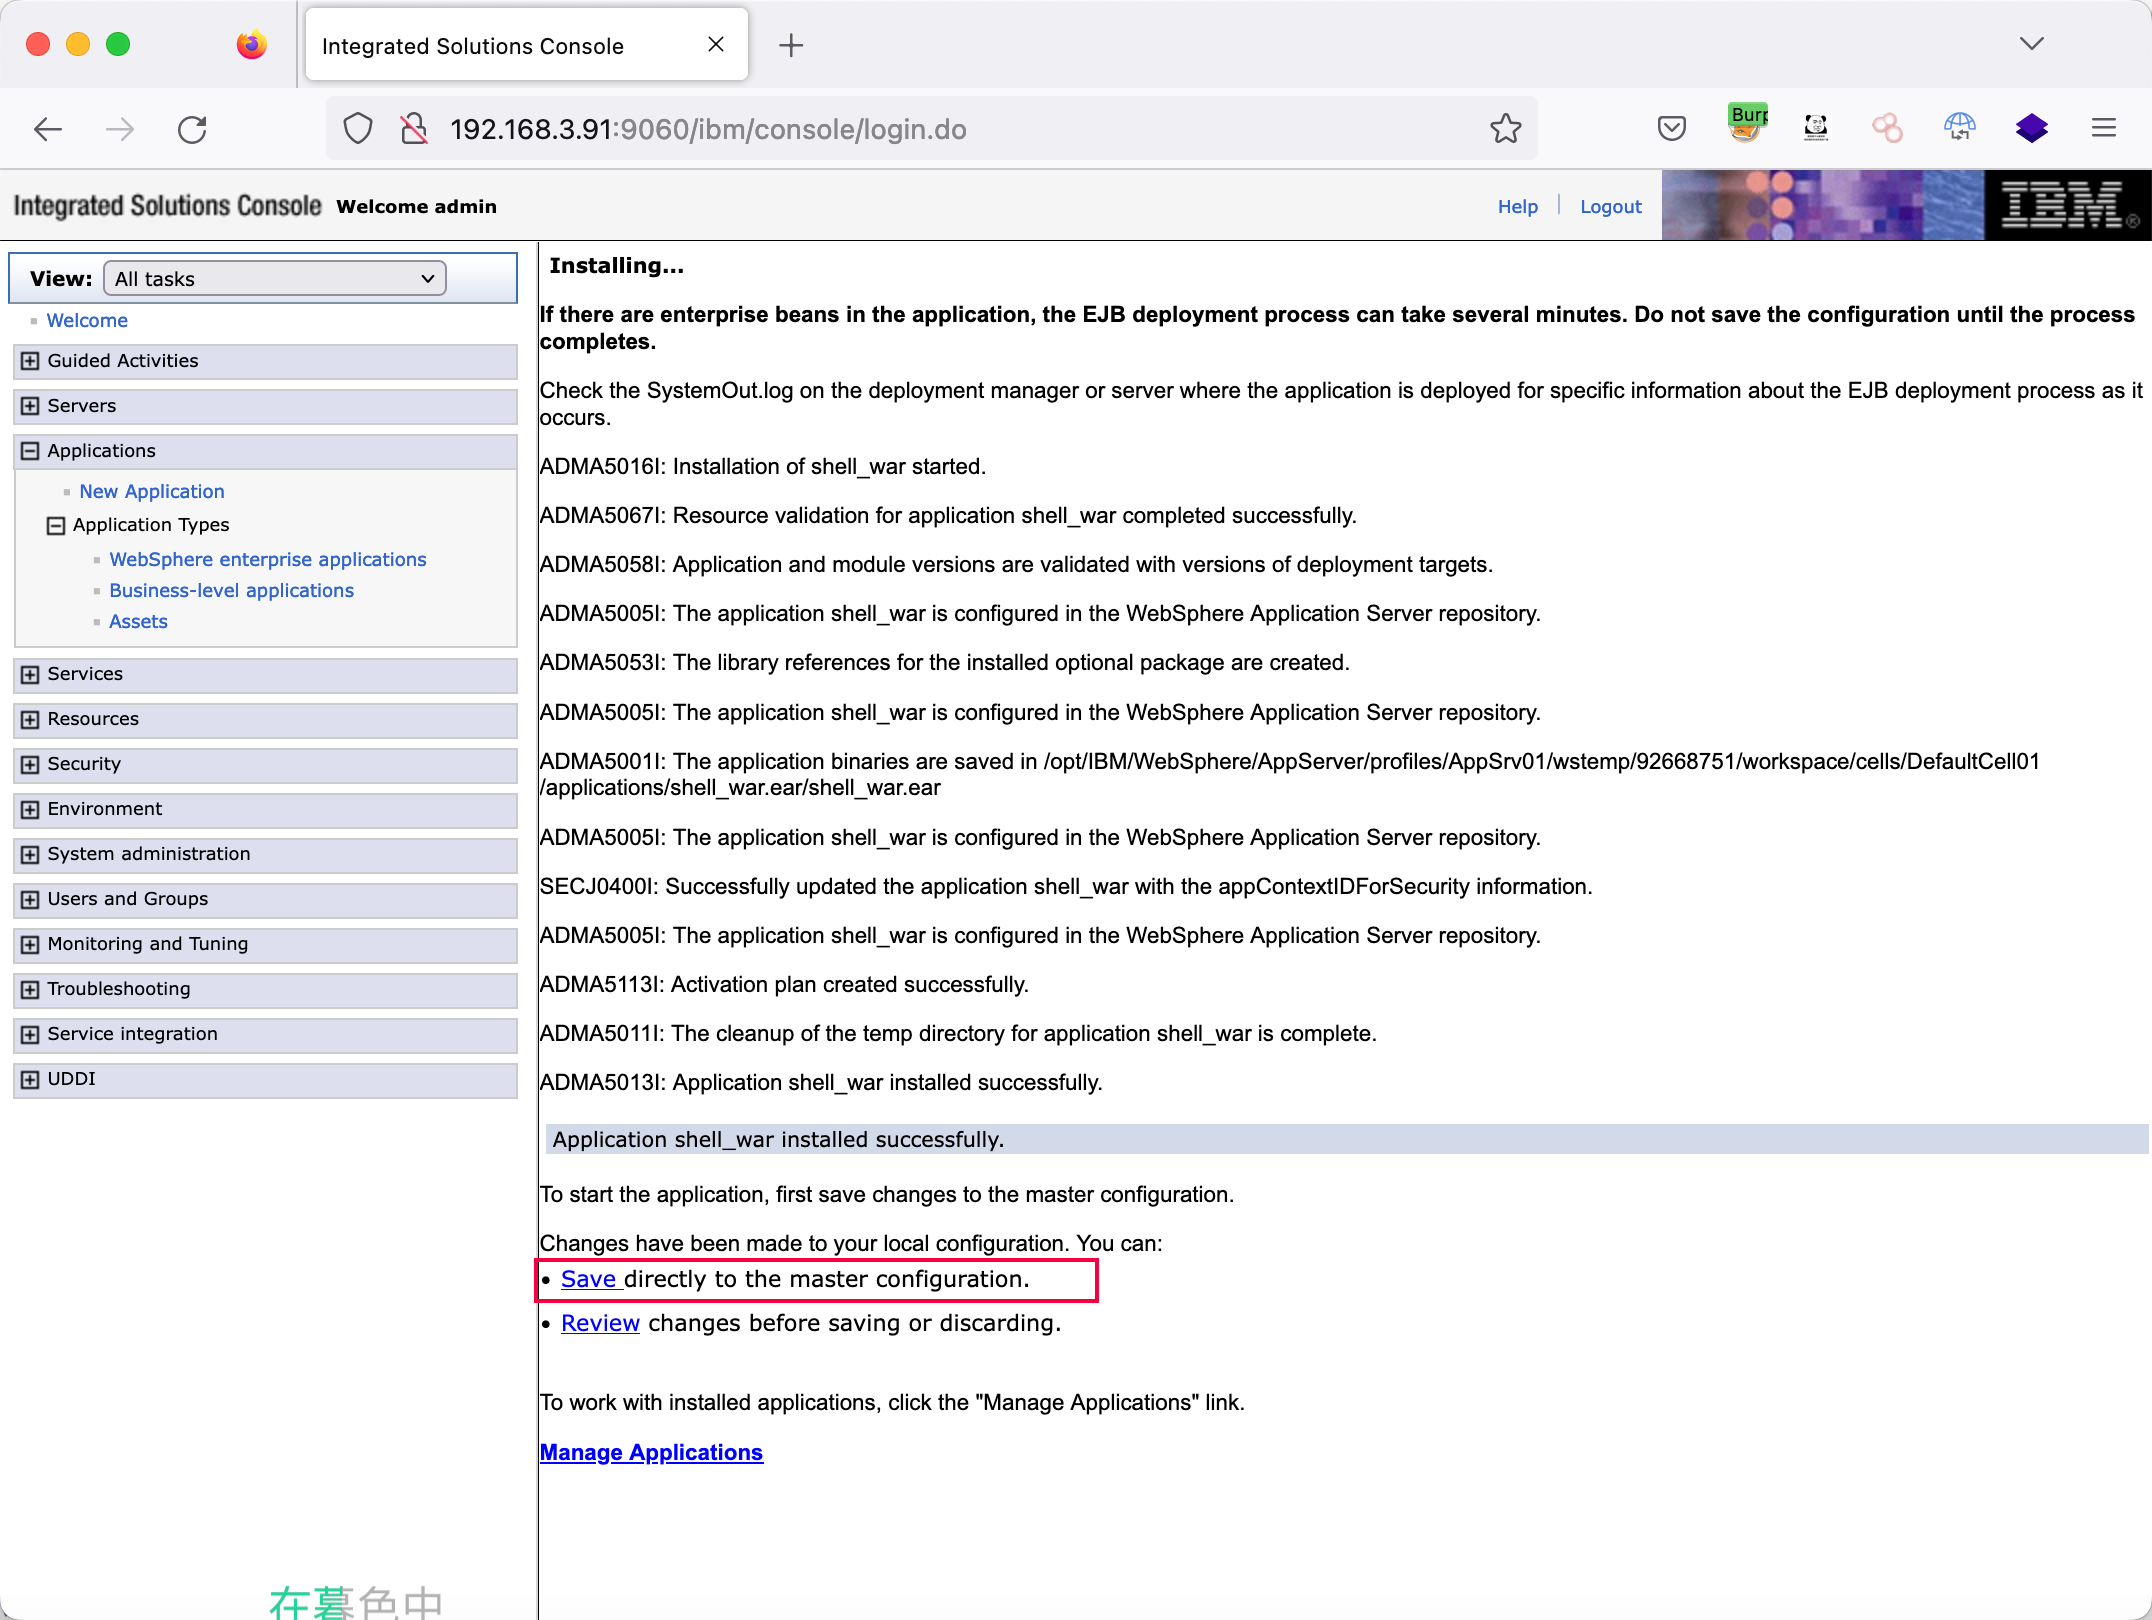Click the insecure connection lock icon
2152x1620 pixels.
413,129
